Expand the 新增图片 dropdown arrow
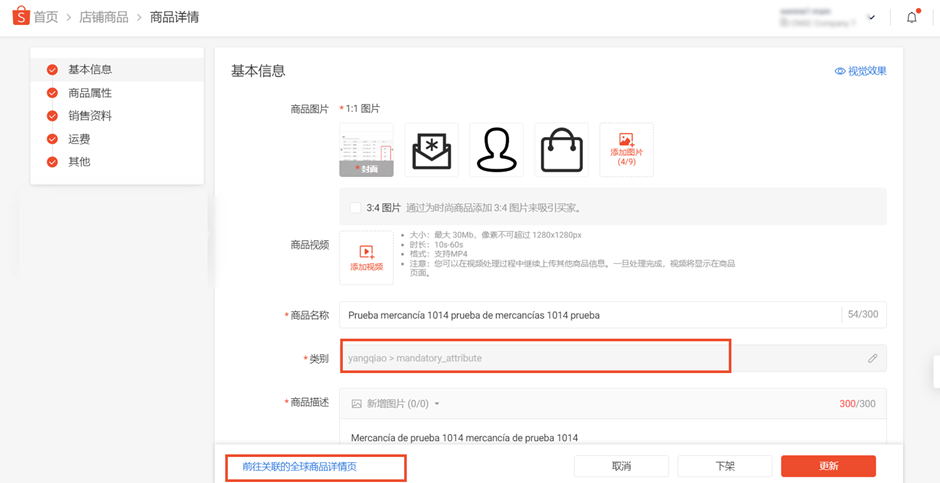 436,404
